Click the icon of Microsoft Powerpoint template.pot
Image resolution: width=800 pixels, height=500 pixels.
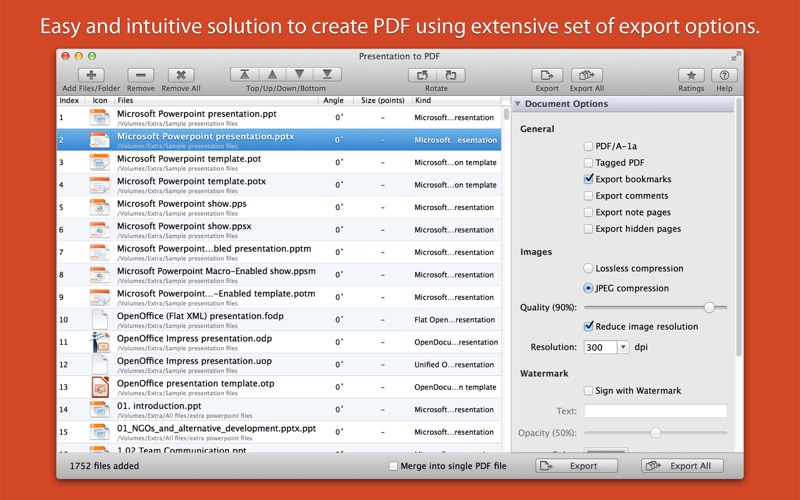coord(99,162)
